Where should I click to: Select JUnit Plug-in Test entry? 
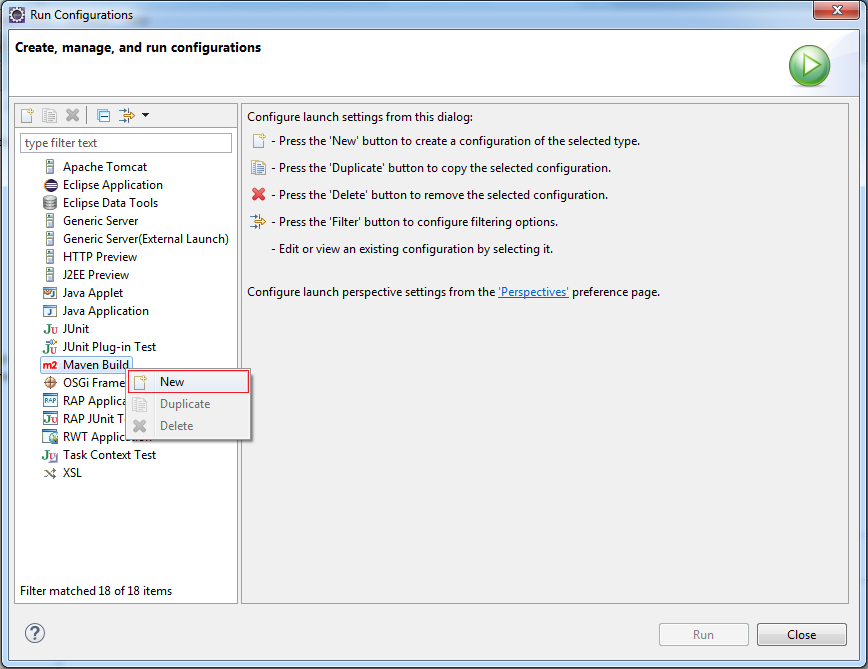coord(109,347)
